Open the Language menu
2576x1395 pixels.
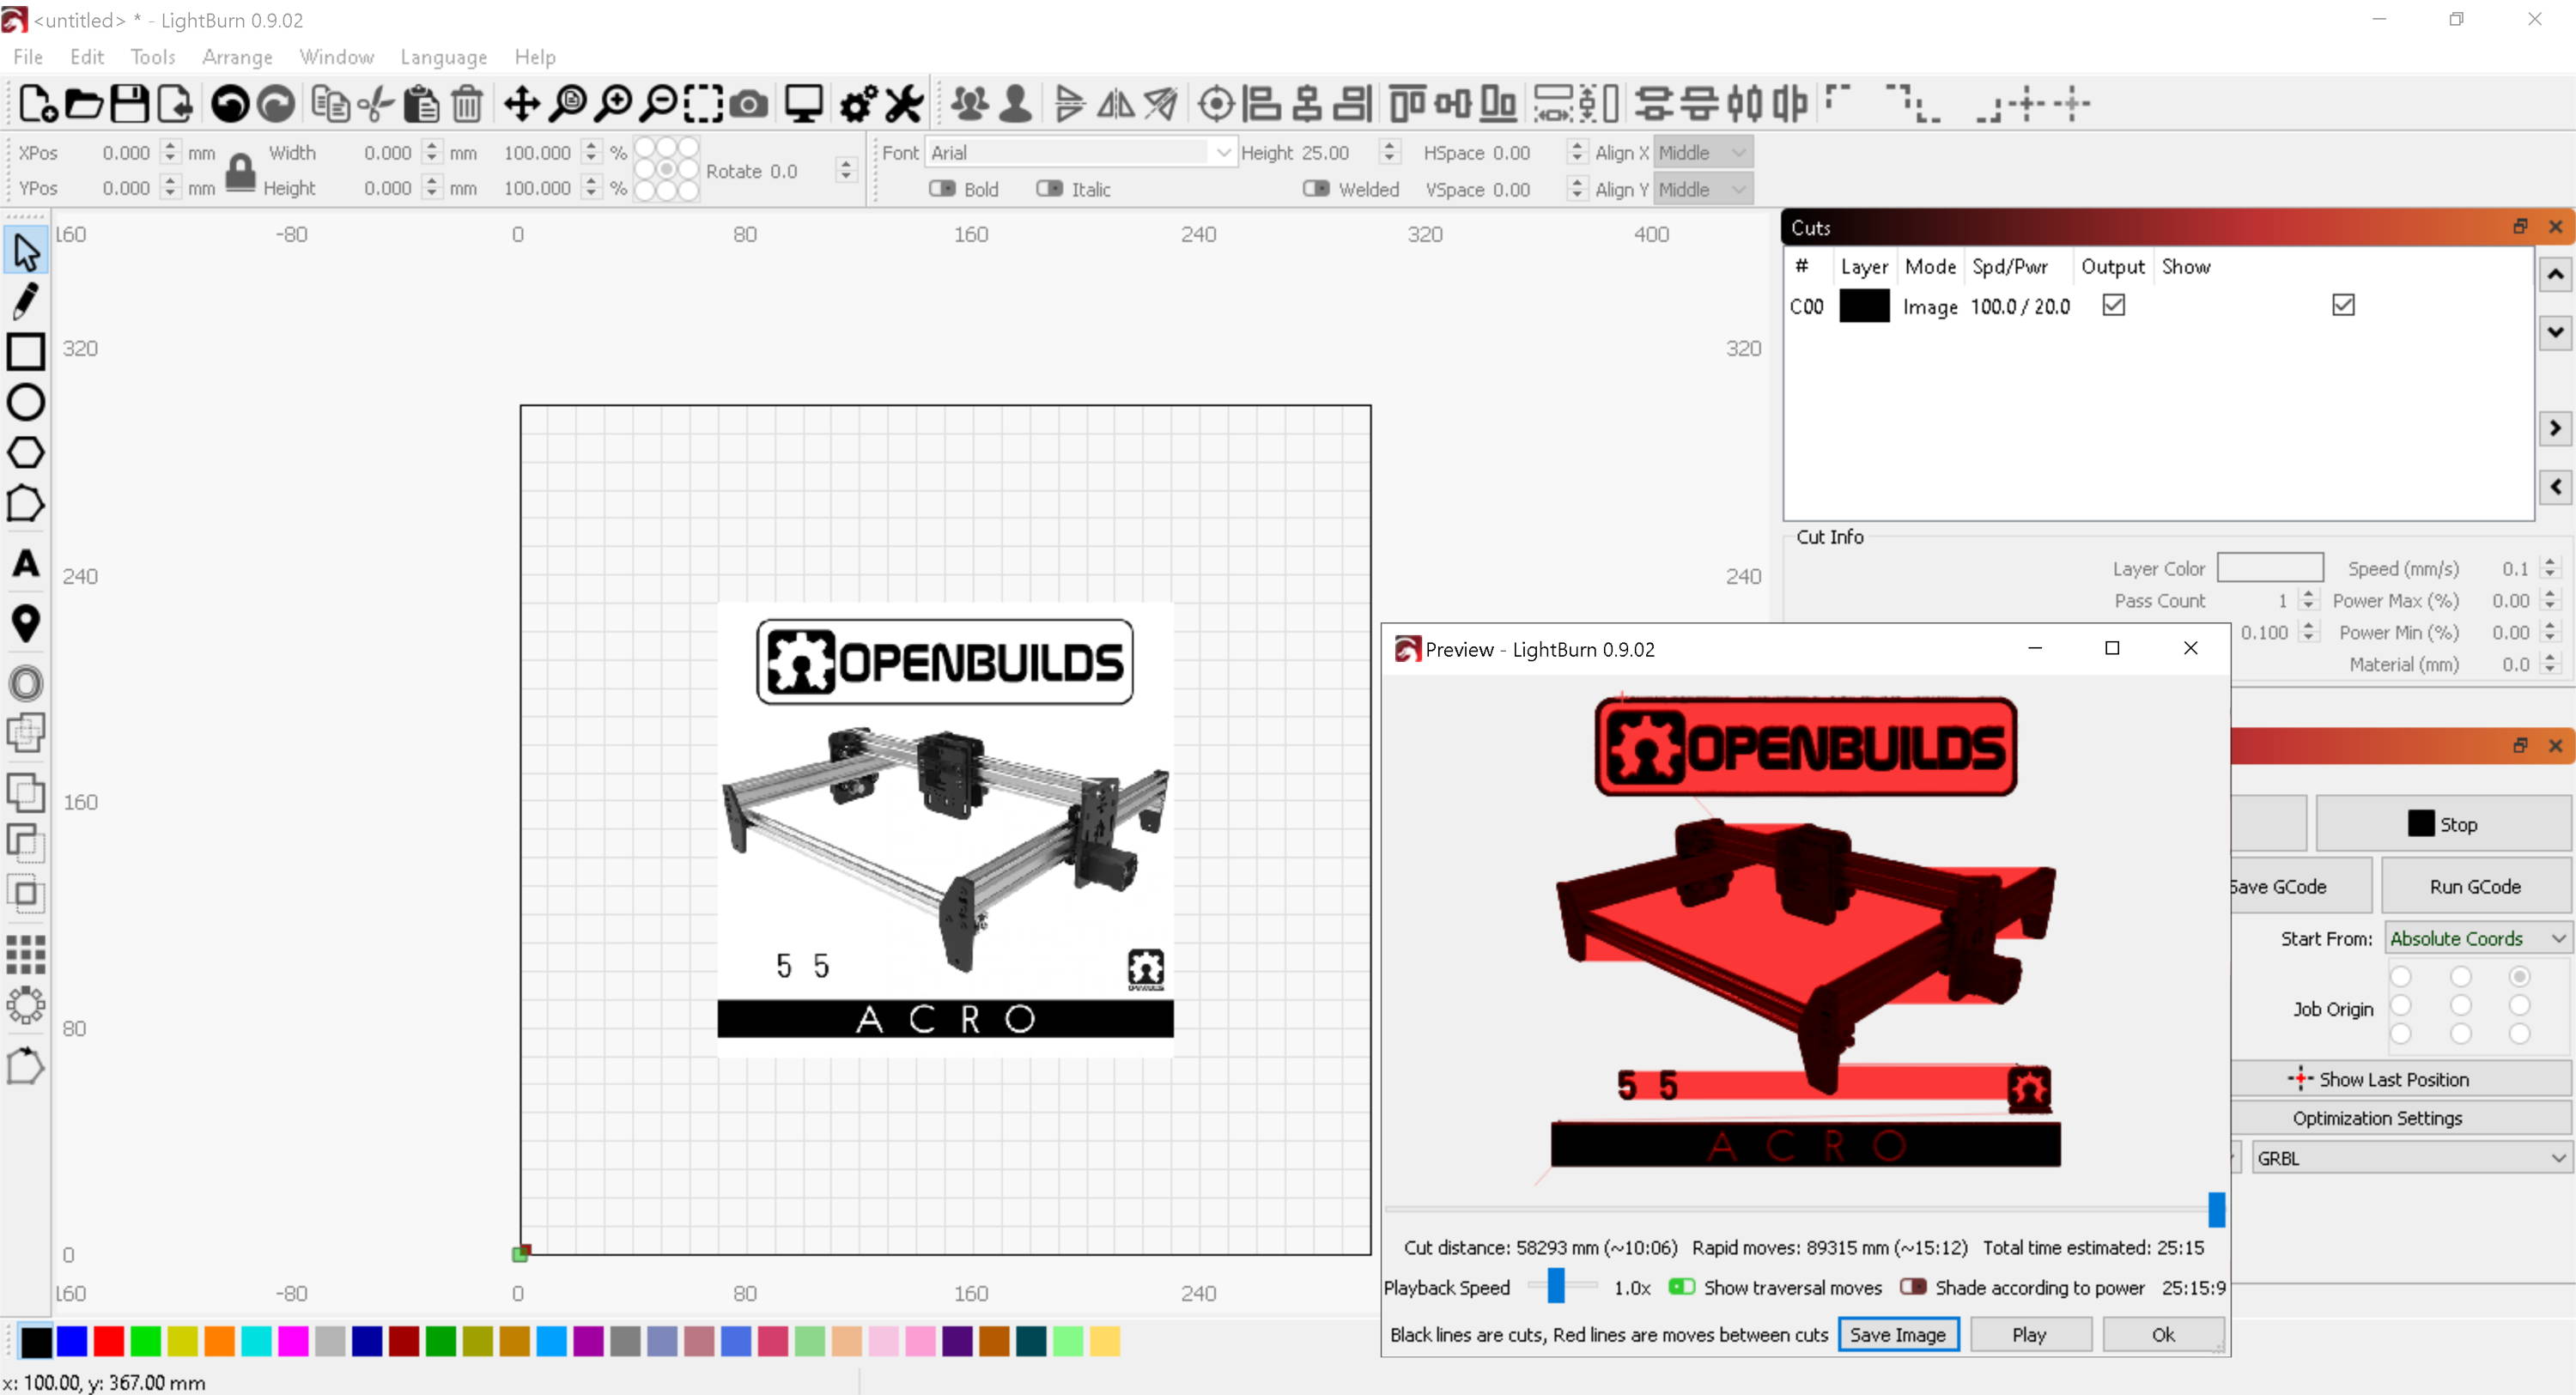[x=444, y=57]
